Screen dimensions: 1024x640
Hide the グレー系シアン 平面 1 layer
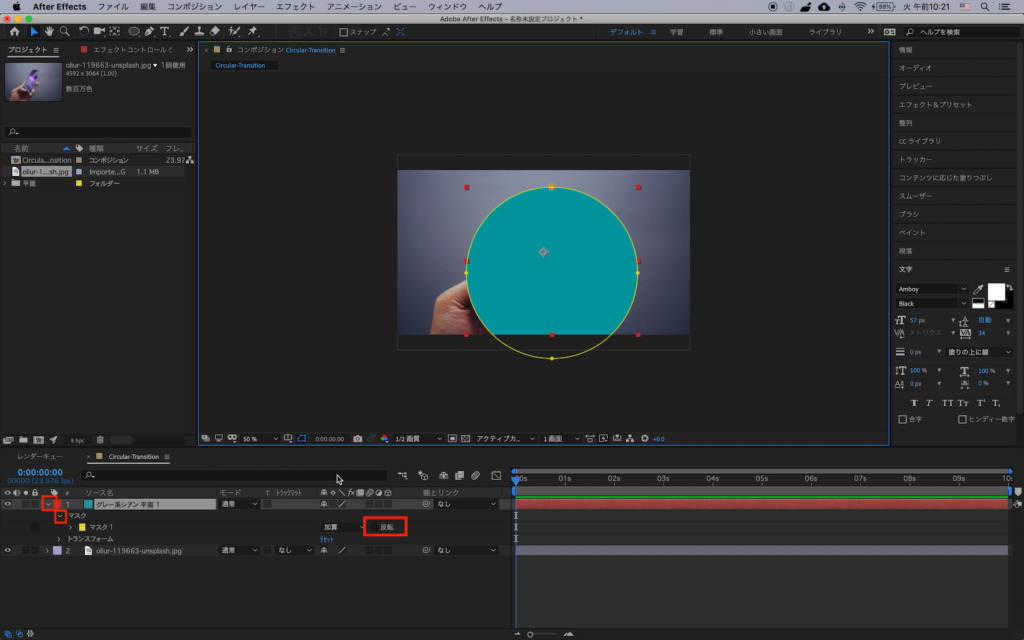pyautogui.click(x=8, y=504)
